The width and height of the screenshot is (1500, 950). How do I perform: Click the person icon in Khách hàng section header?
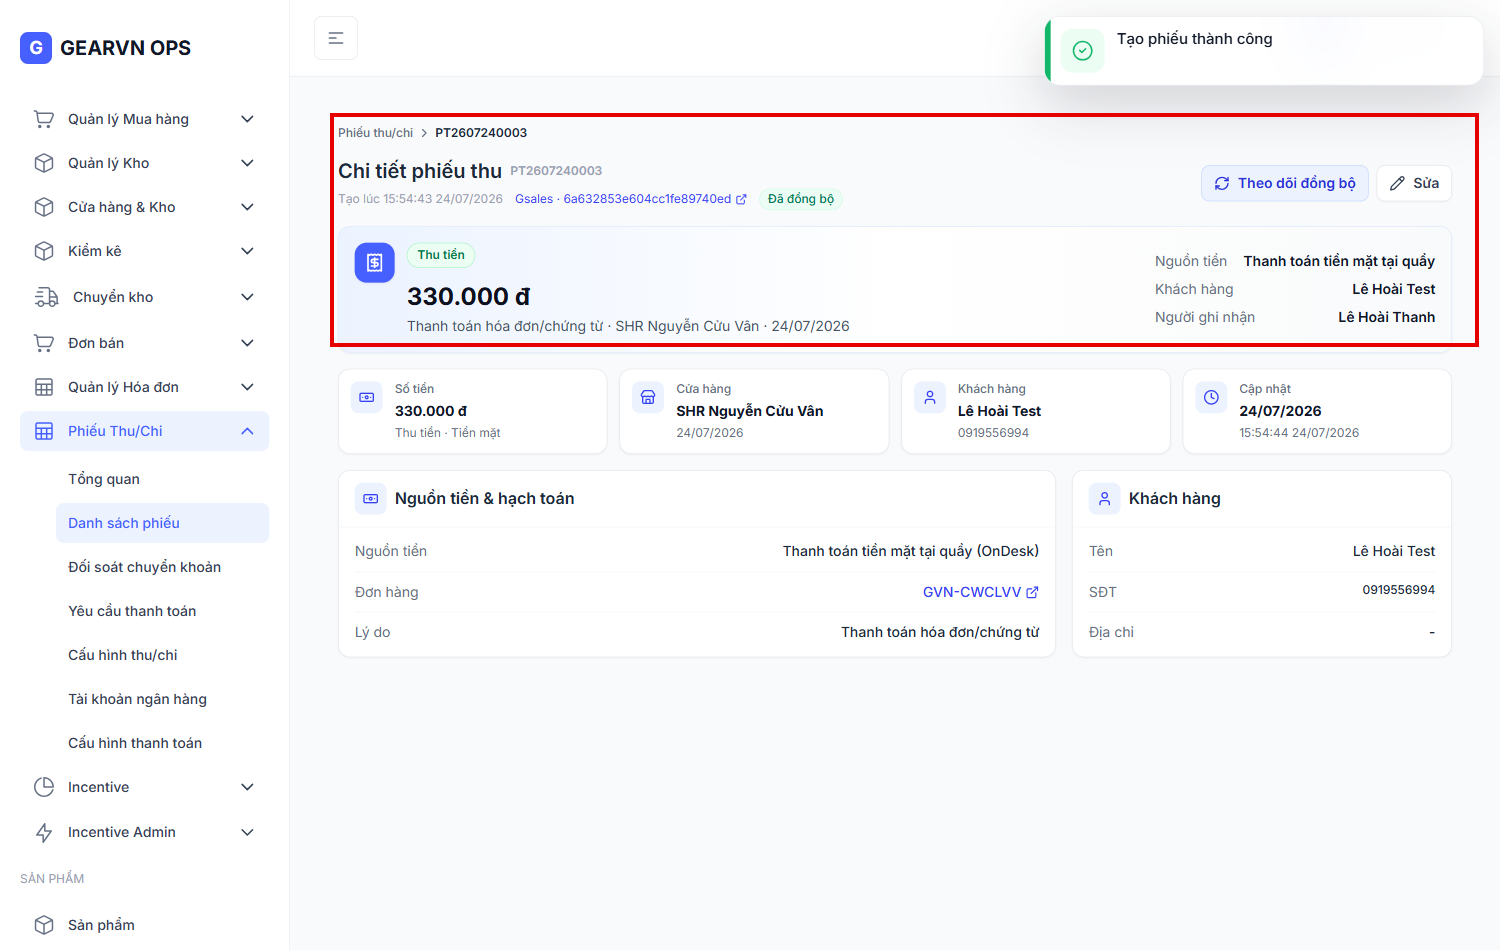[1104, 498]
